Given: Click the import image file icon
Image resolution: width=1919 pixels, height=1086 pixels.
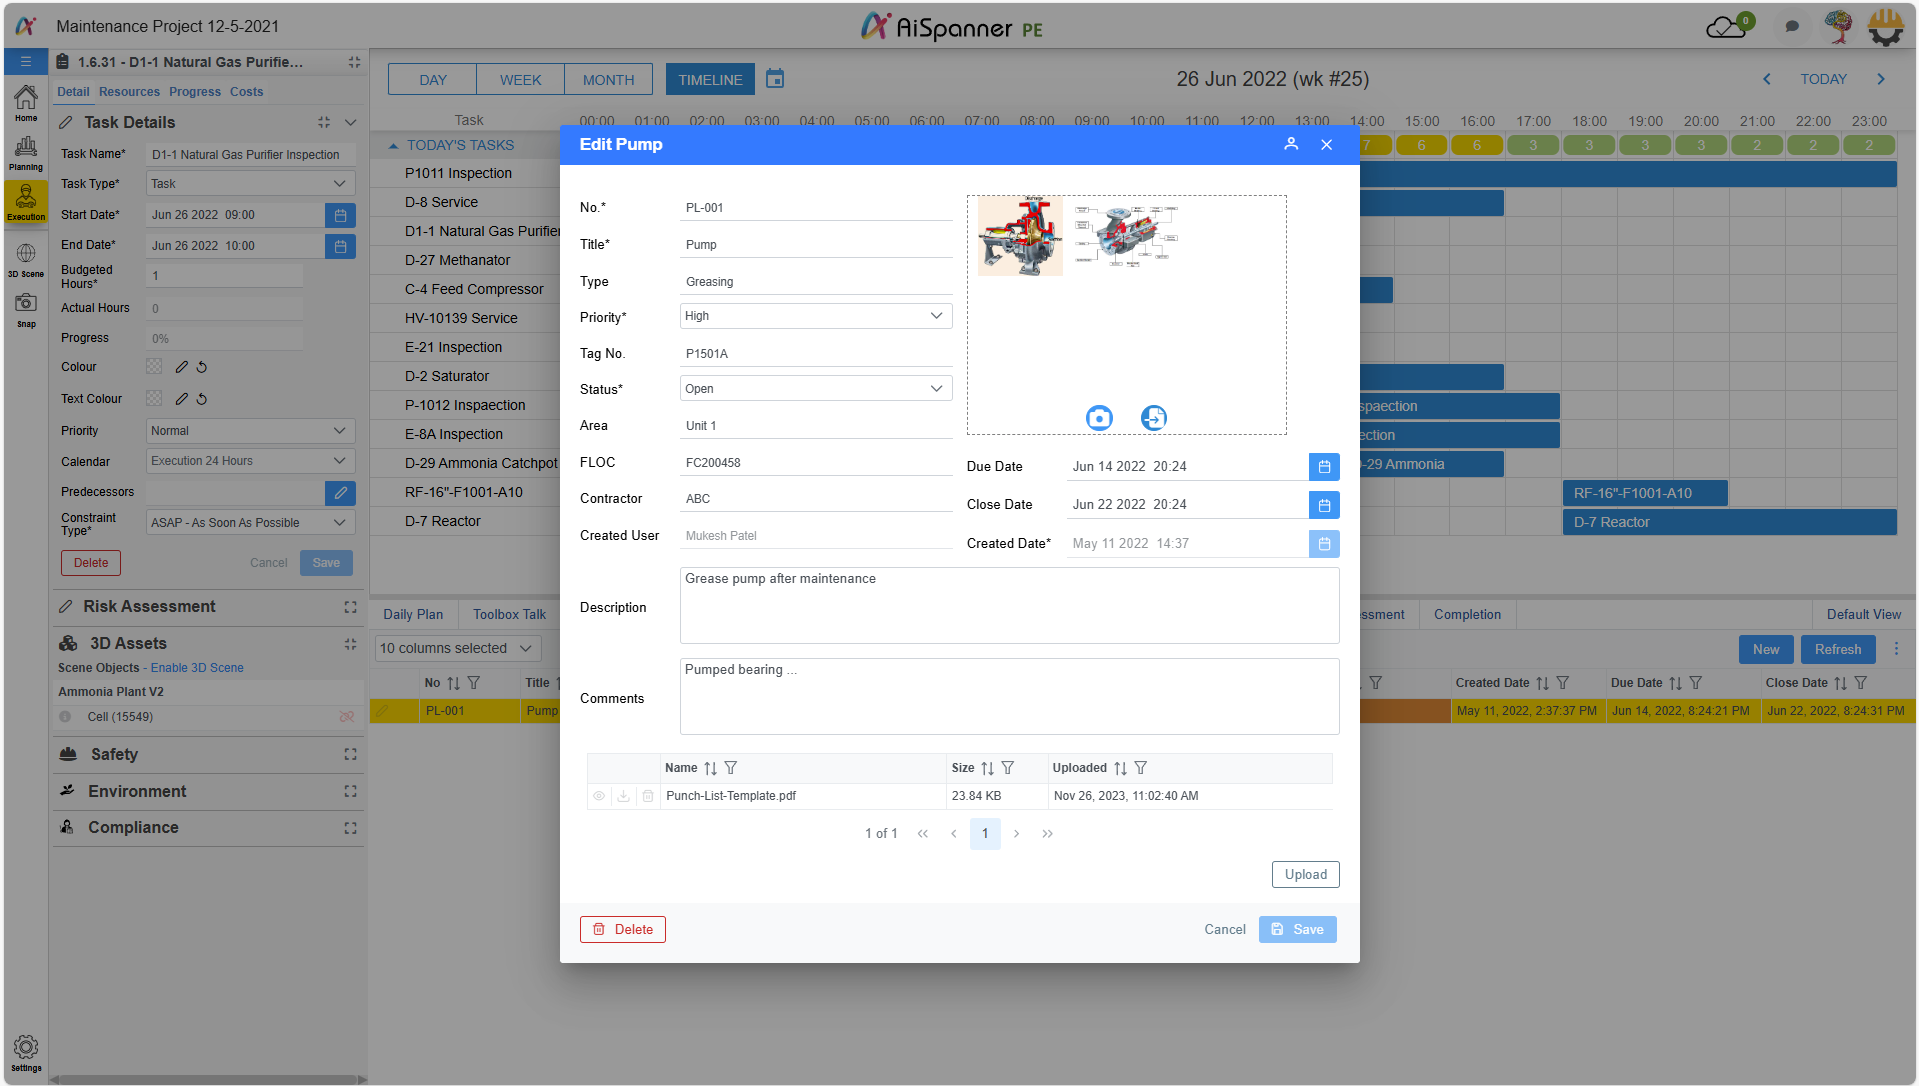Looking at the screenshot, I should (1153, 418).
